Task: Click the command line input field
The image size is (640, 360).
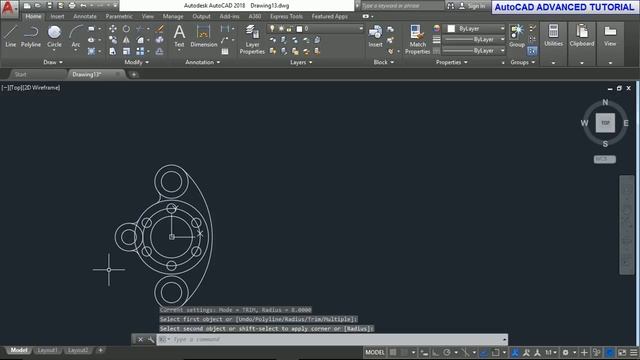Action: (331, 339)
